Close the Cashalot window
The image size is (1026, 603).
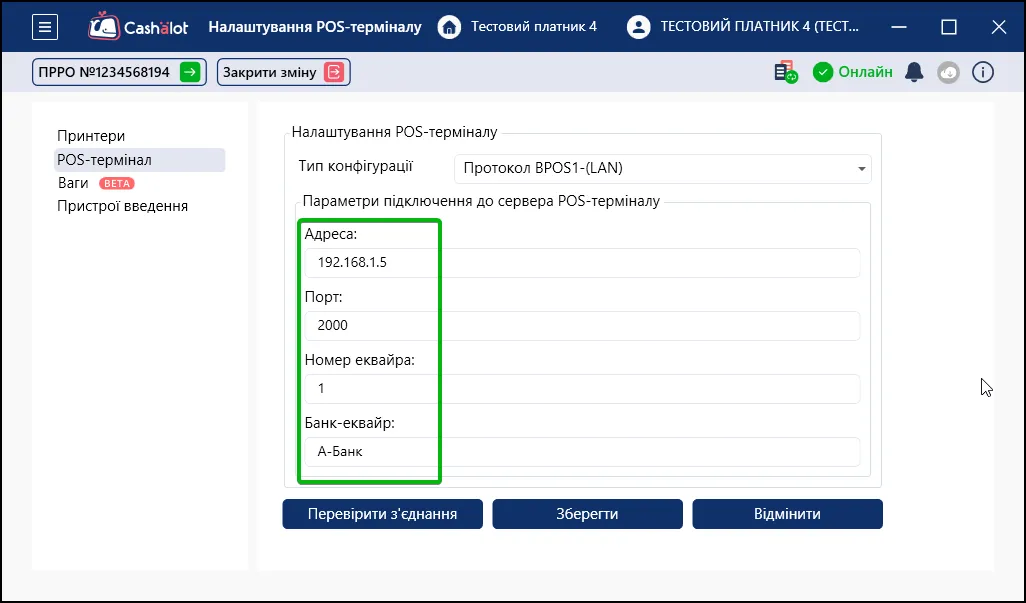click(999, 27)
